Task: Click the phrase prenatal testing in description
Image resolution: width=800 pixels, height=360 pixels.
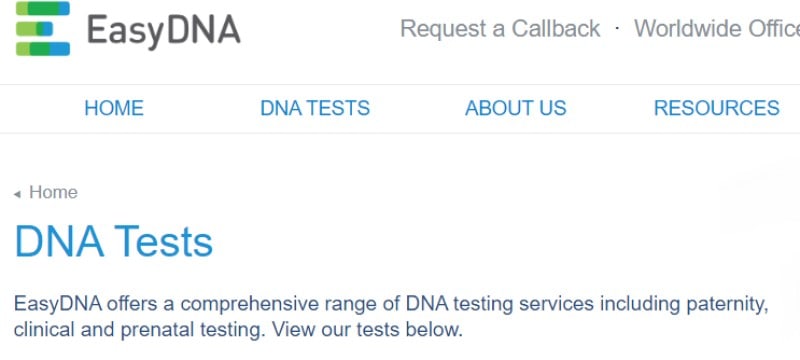Action: [192, 329]
